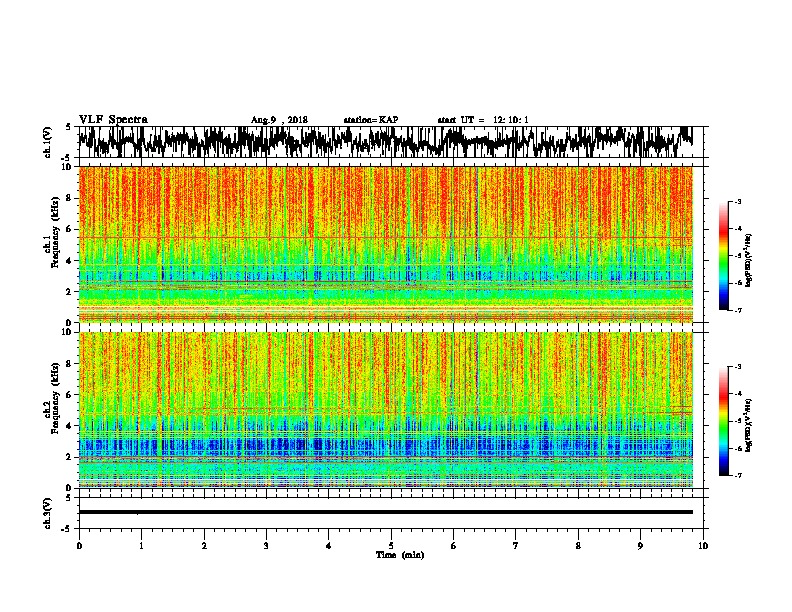Click the "4" tick on the time axis
Viewport: 792px width, 612px height.
(x=329, y=546)
